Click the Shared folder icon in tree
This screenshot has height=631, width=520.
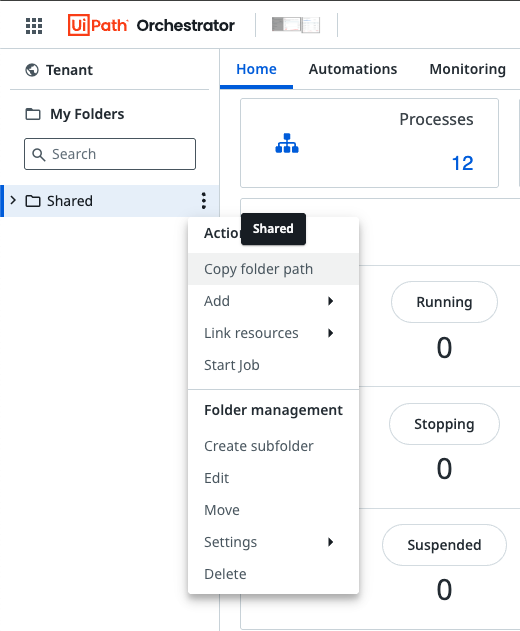click(x=33, y=201)
